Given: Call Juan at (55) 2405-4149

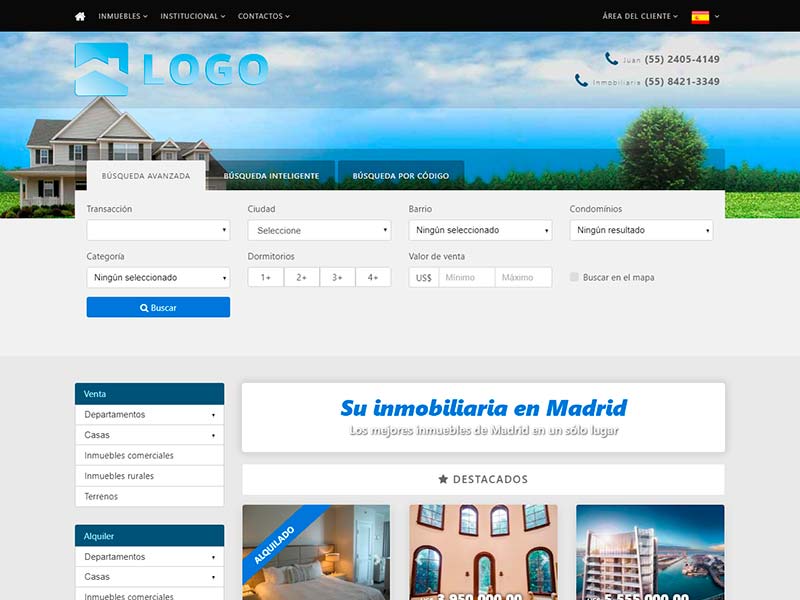Looking at the screenshot, I should point(682,59).
